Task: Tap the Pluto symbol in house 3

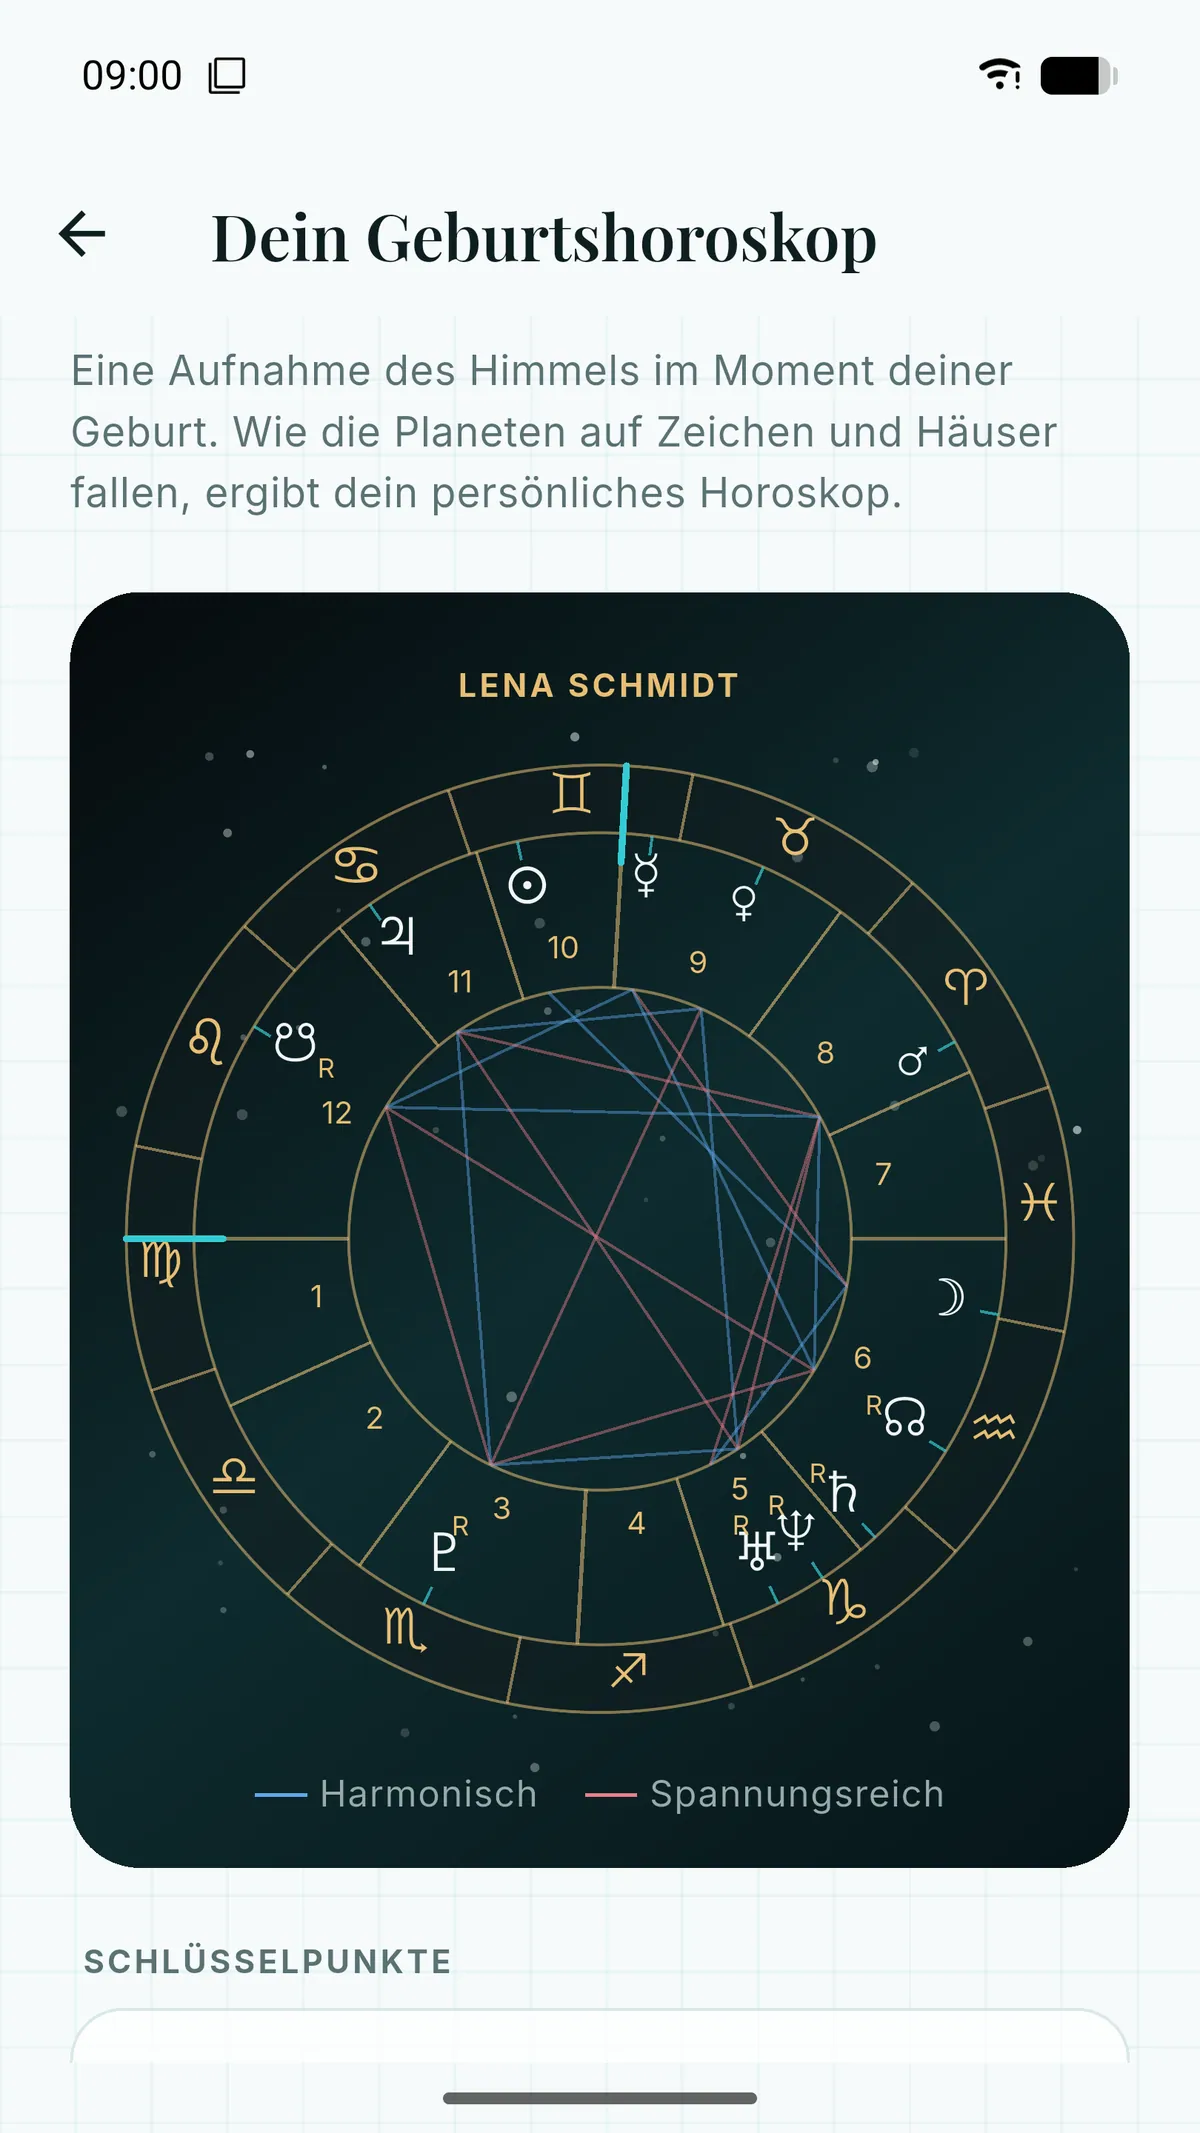Action: pos(443,1552)
